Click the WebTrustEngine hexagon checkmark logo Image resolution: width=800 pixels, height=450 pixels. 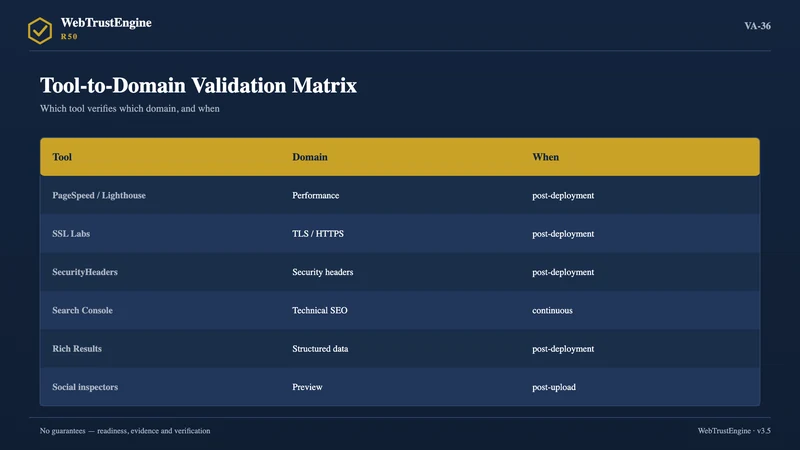pos(40,31)
